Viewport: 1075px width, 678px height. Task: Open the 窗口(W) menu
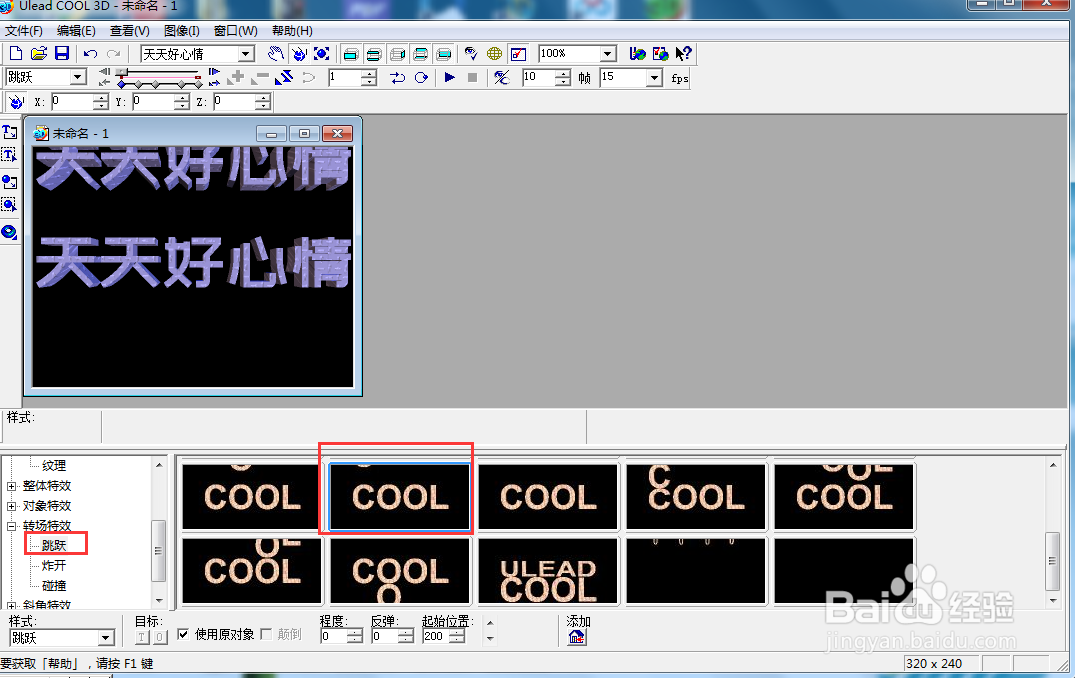pyautogui.click(x=236, y=31)
